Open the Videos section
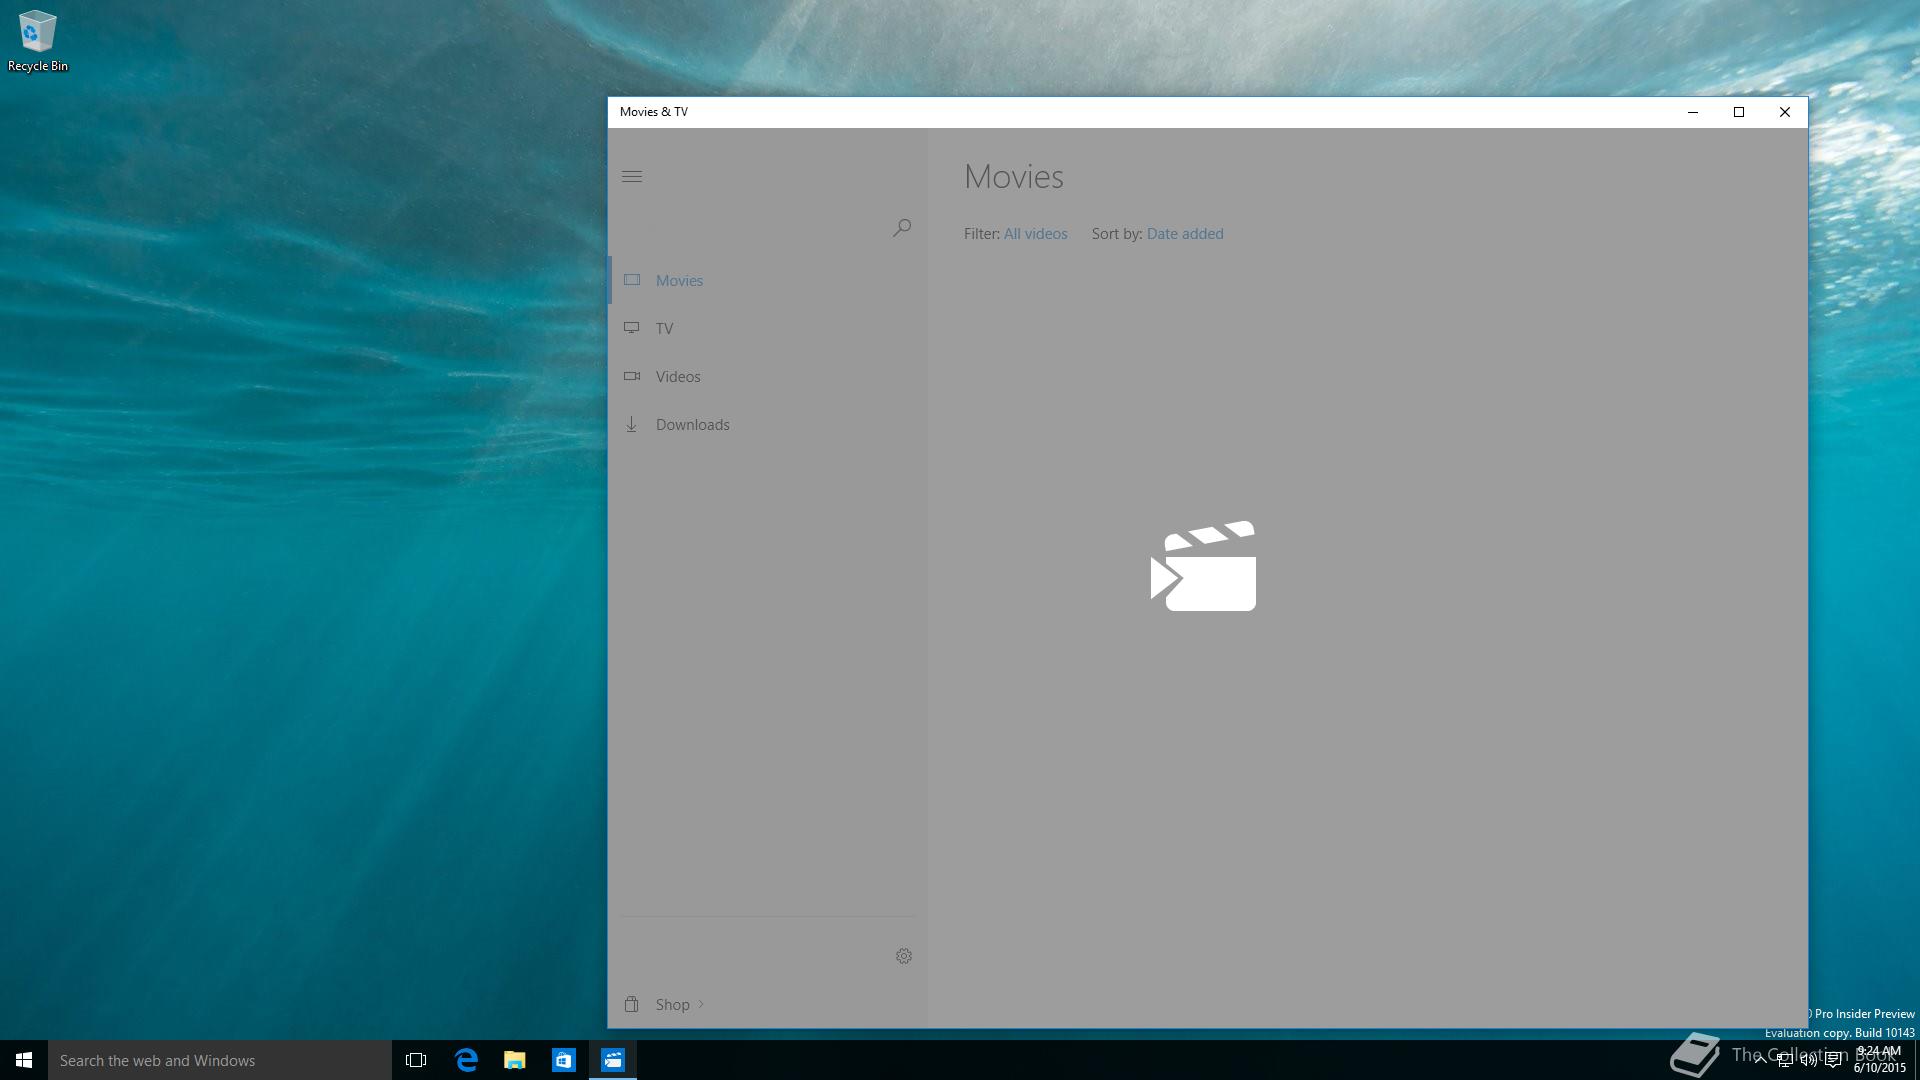The height and width of the screenshot is (1080, 1920). (x=768, y=376)
